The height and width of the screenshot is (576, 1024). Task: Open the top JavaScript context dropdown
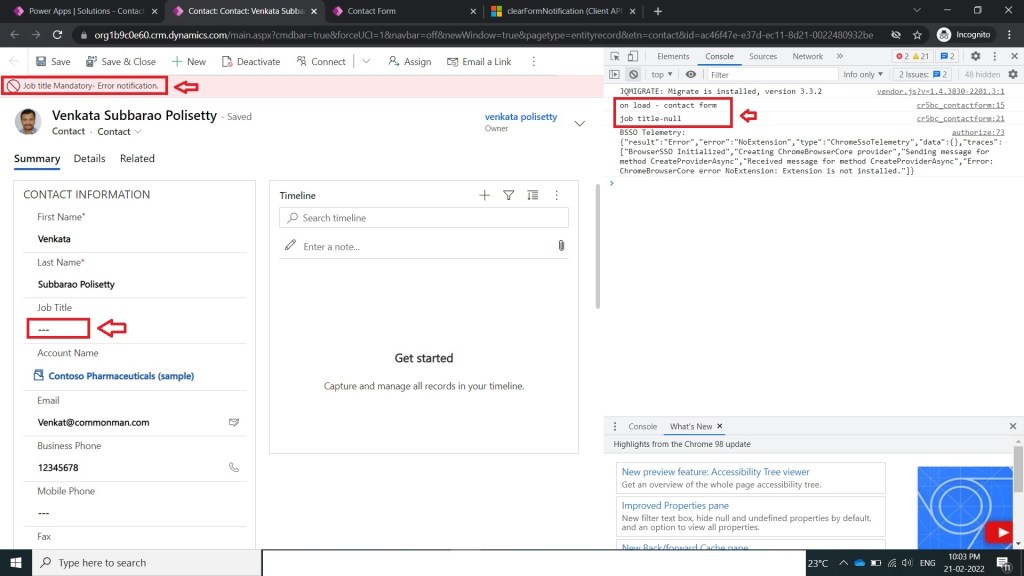click(662, 75)
